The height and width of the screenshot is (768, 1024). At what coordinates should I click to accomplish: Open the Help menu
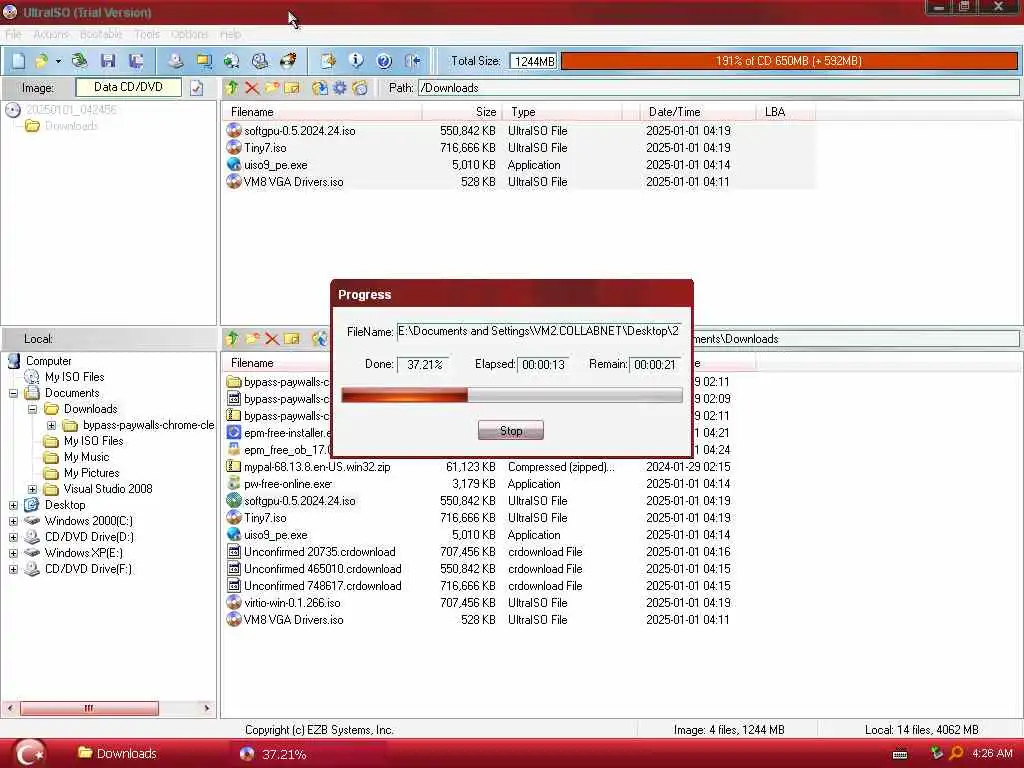[x=230, y=34]
